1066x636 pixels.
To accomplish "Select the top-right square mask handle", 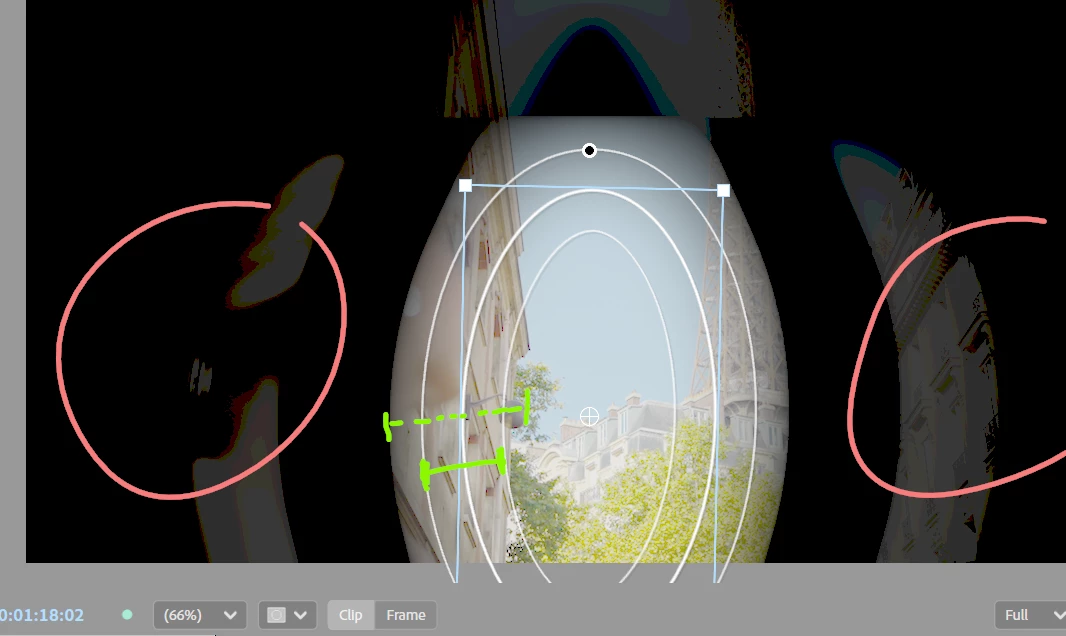I will (x=723, y=190).
